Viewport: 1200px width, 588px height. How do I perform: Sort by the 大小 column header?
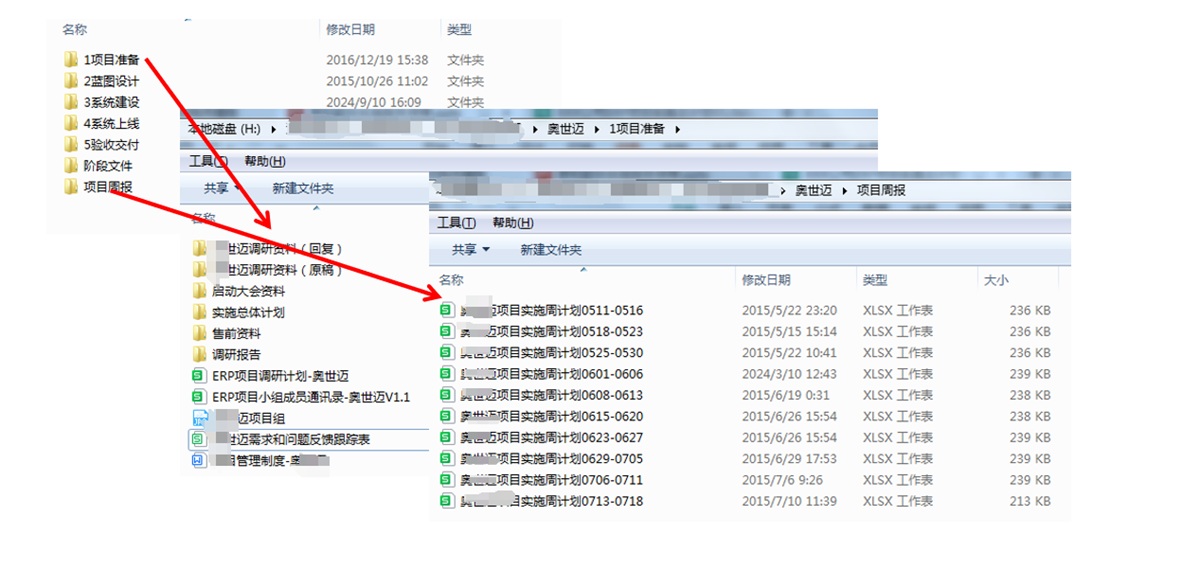coord(996,280)
